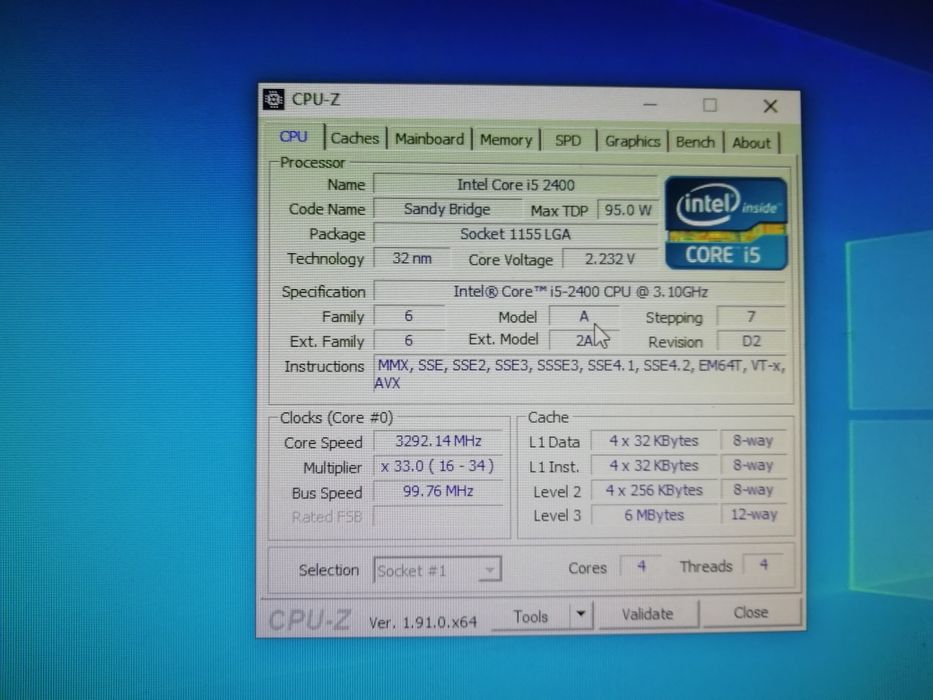
Task: Click the Package value Socket 1155 LGA
Action: pos(515,234)
